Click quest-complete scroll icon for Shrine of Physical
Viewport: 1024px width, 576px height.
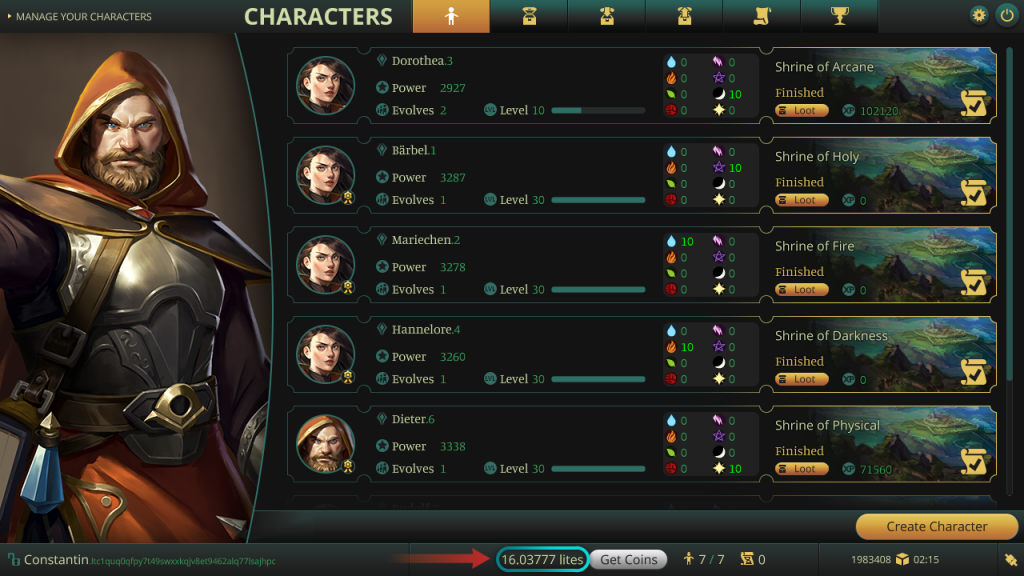click(974, 461)
